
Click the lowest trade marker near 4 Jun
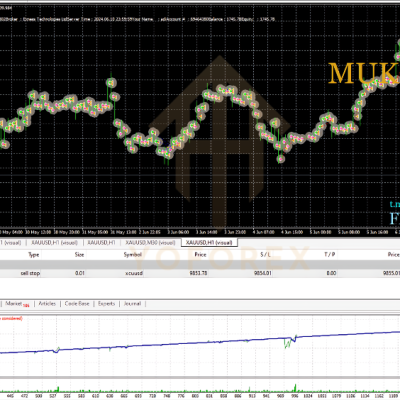pyautogui.click(x=281, y=159)
